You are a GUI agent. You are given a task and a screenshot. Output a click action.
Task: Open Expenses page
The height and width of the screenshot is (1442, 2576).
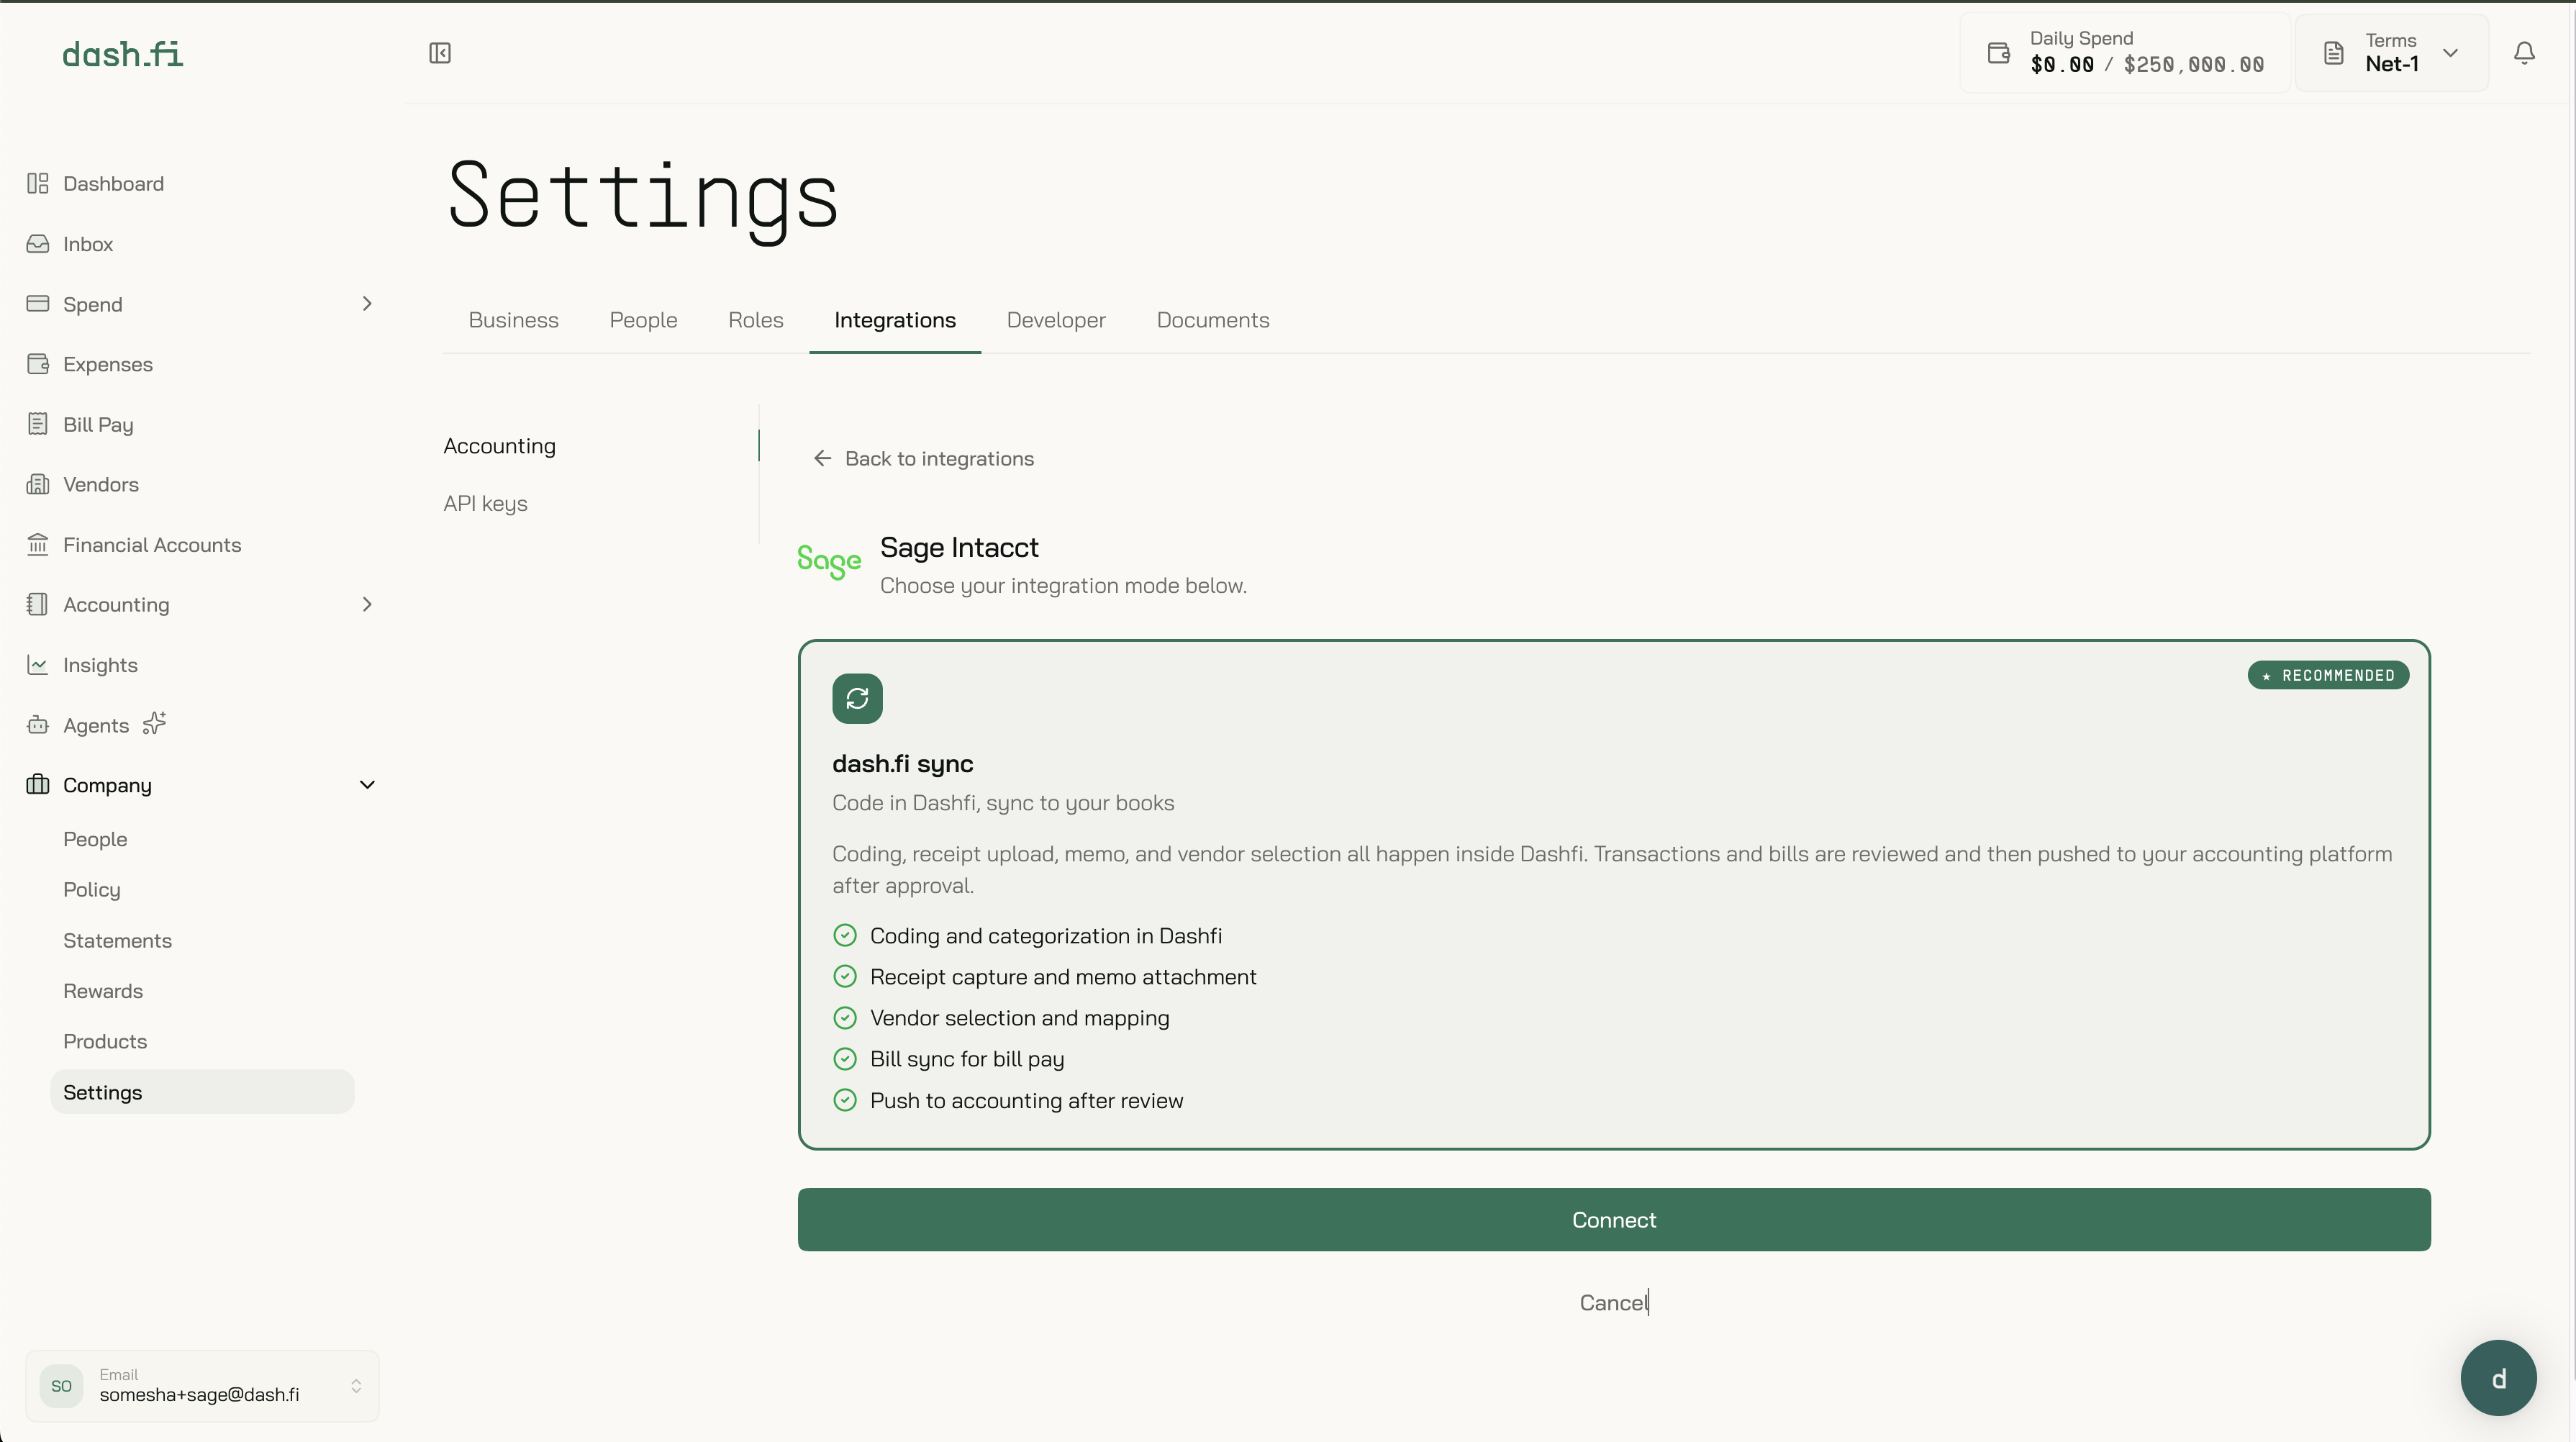tap(108, 364)
